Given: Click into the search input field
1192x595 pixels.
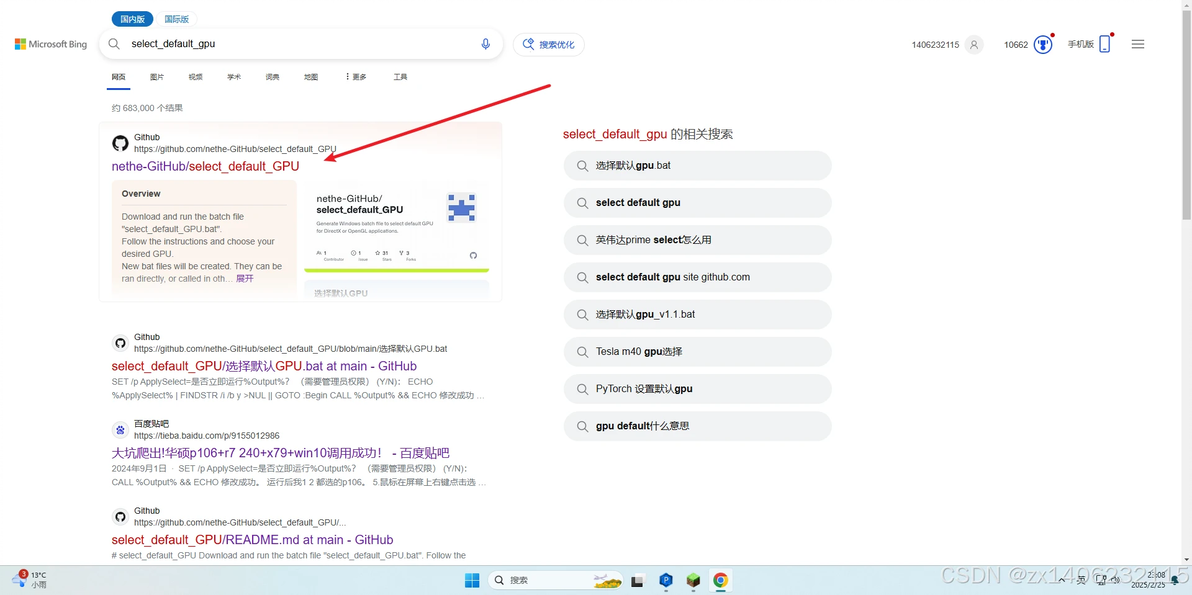Looking at the screenshot, I should pos(300,44).
